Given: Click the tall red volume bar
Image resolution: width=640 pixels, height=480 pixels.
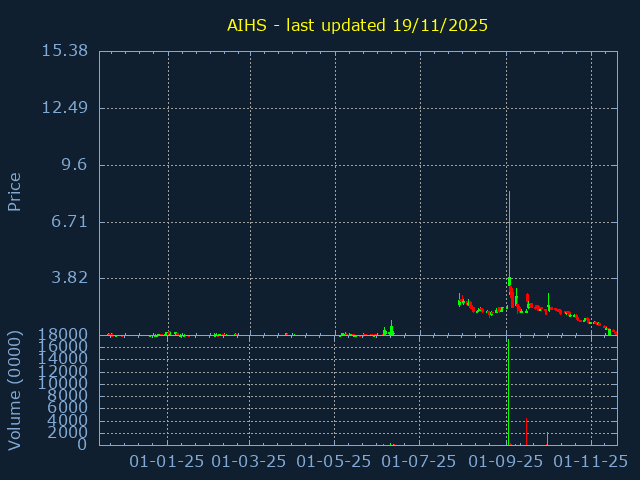Looking at the screenshot, I should (526, 432).
